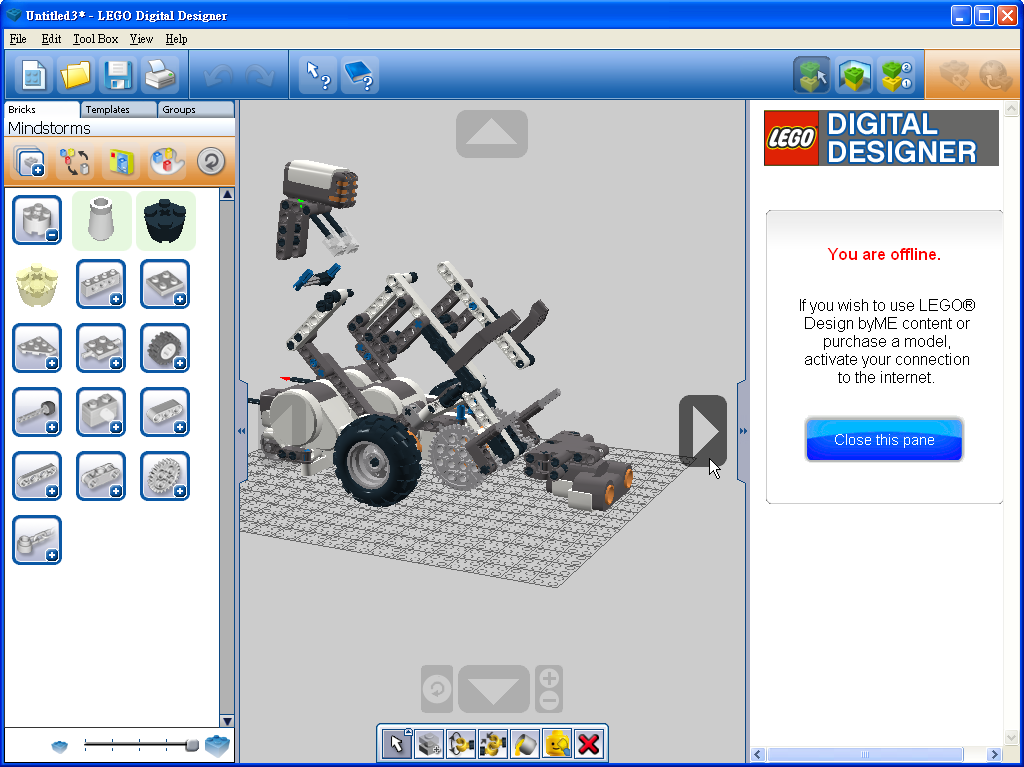Viewport: 1024px width, 767px height.
Task: Open the Help menu
Action: pyautogui.click(x=176, y=39)
